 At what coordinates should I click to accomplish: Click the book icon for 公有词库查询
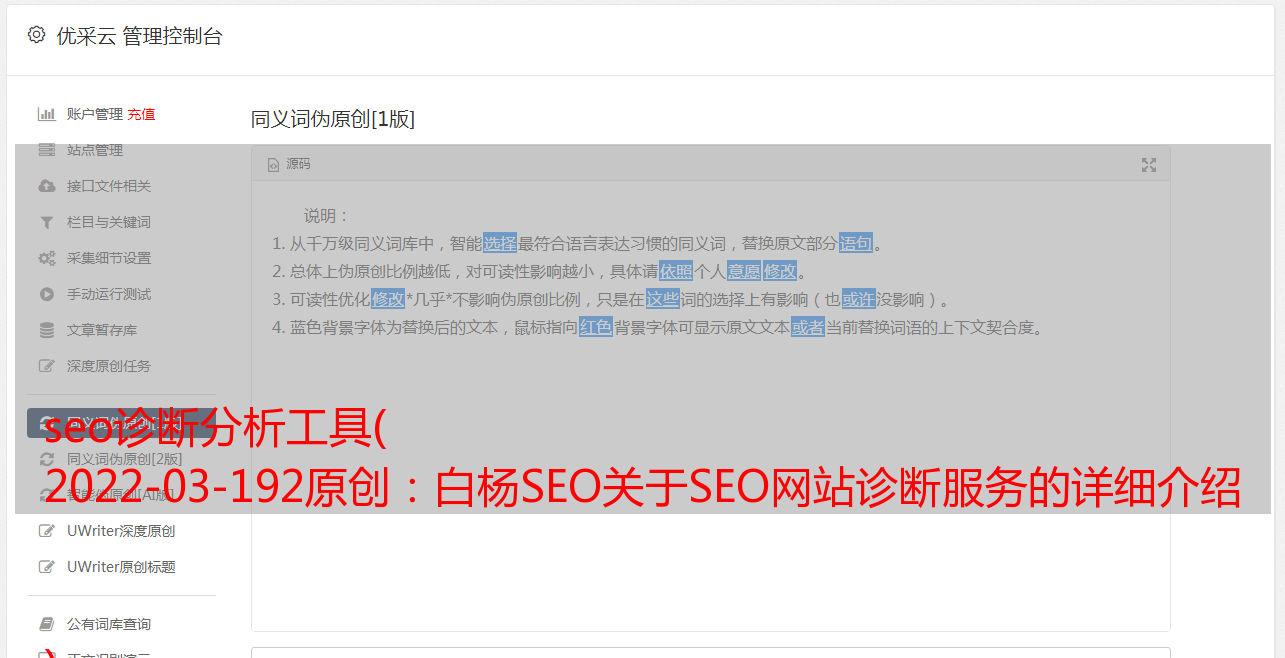click(x=46, y=624)
